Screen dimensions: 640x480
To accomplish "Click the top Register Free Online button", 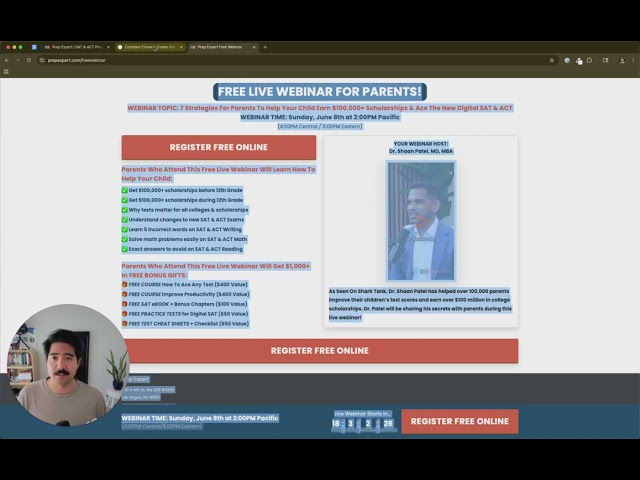I will click(x=219, y=147).
